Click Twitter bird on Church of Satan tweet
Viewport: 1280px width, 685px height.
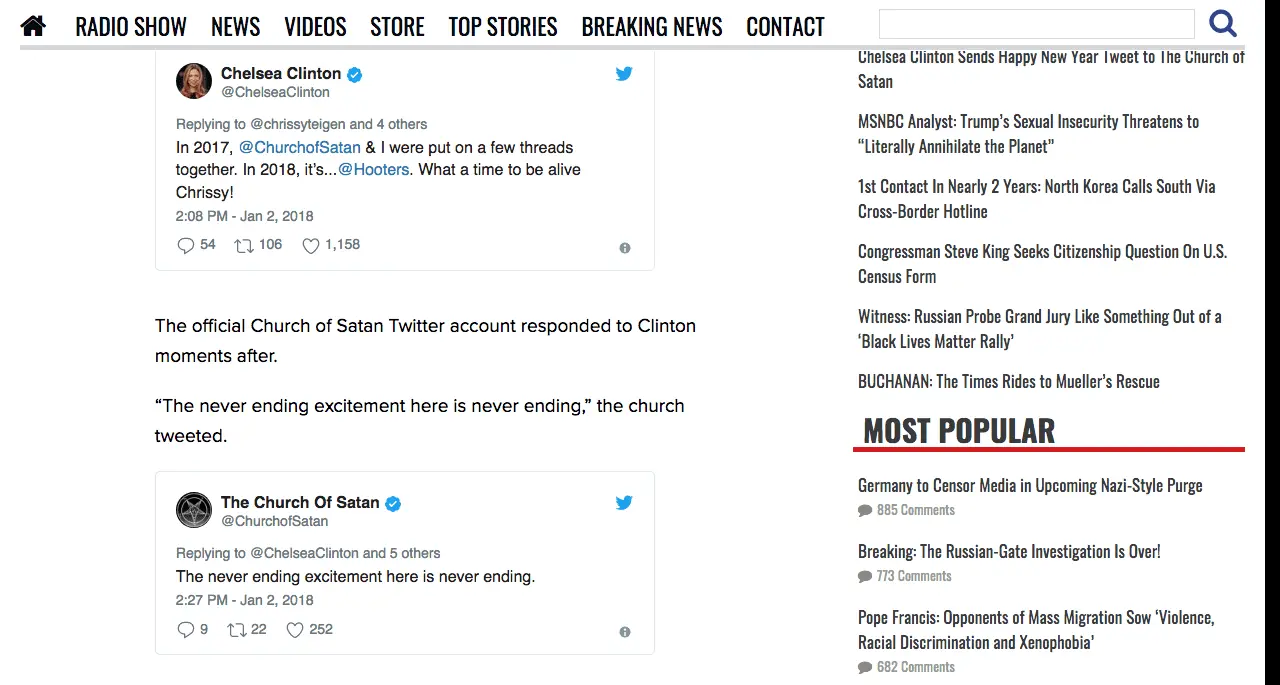tap(624, 503)
